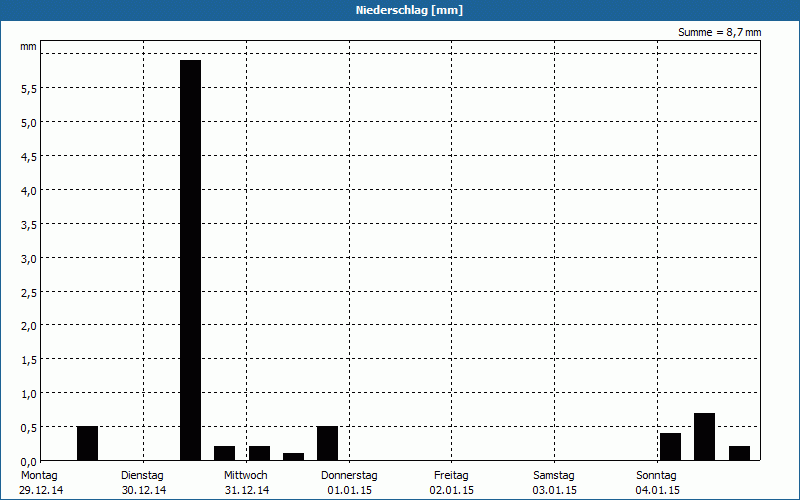800x500 pixels.
Task: Click the tallest bar on Dienstag
Action: [x=191, y=260]
